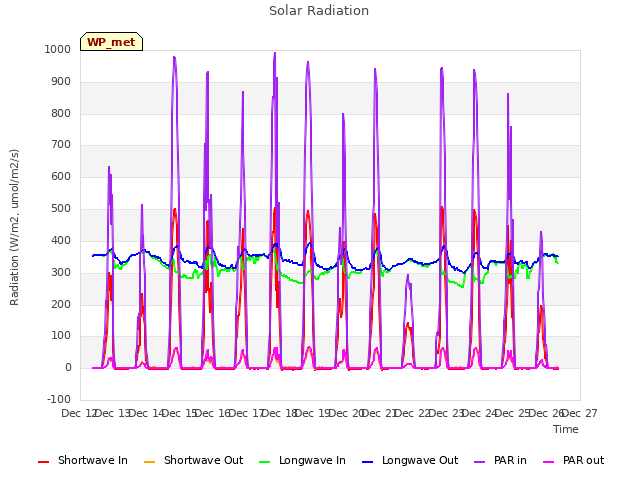The width and height of the screenshot is (640, 480).
Task: Click the 200 y-axis tick label
Action: pyautogui.click(x=61, y=304)
